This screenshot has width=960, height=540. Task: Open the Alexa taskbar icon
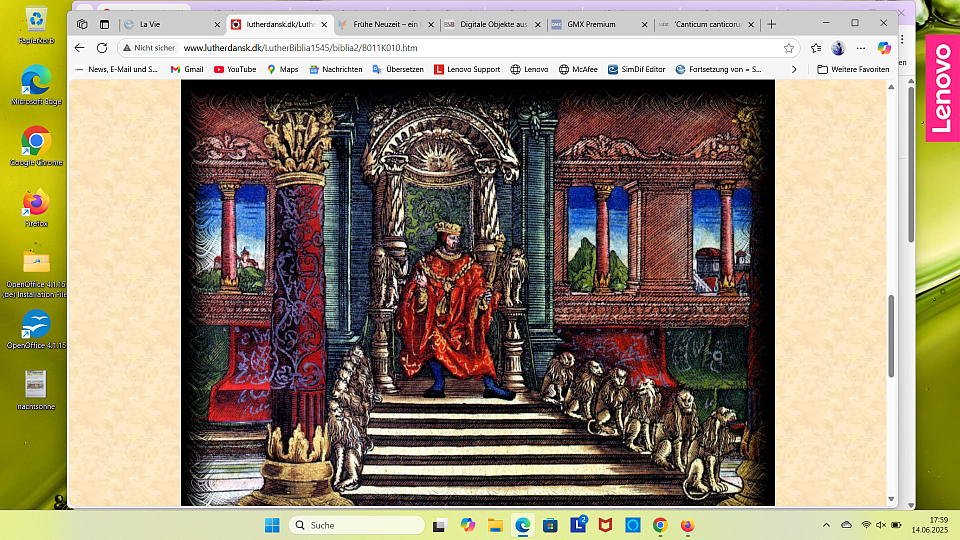click(x=632, y=525)
